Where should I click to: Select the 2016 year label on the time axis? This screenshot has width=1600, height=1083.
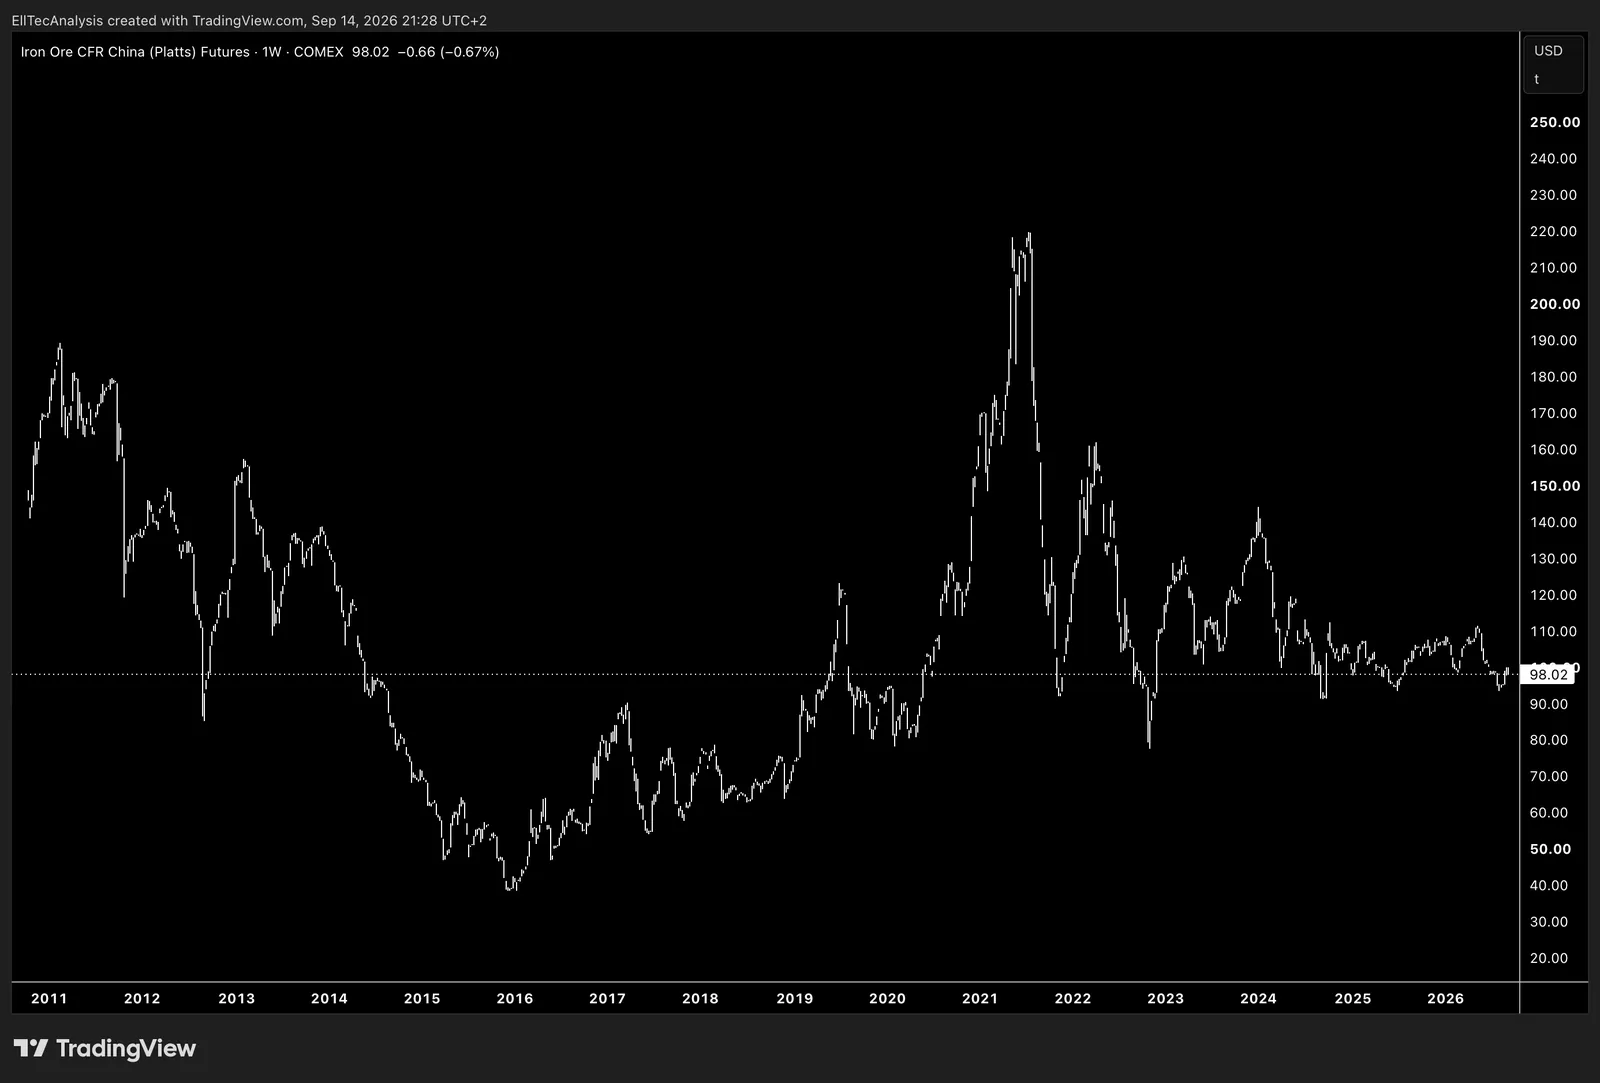click(x=515, y=998)
